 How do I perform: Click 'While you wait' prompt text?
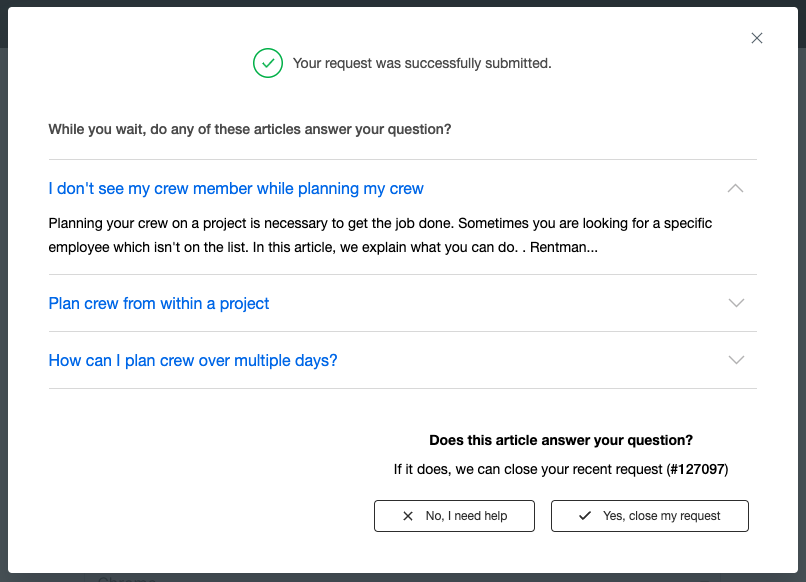click(x=250, y=129)
